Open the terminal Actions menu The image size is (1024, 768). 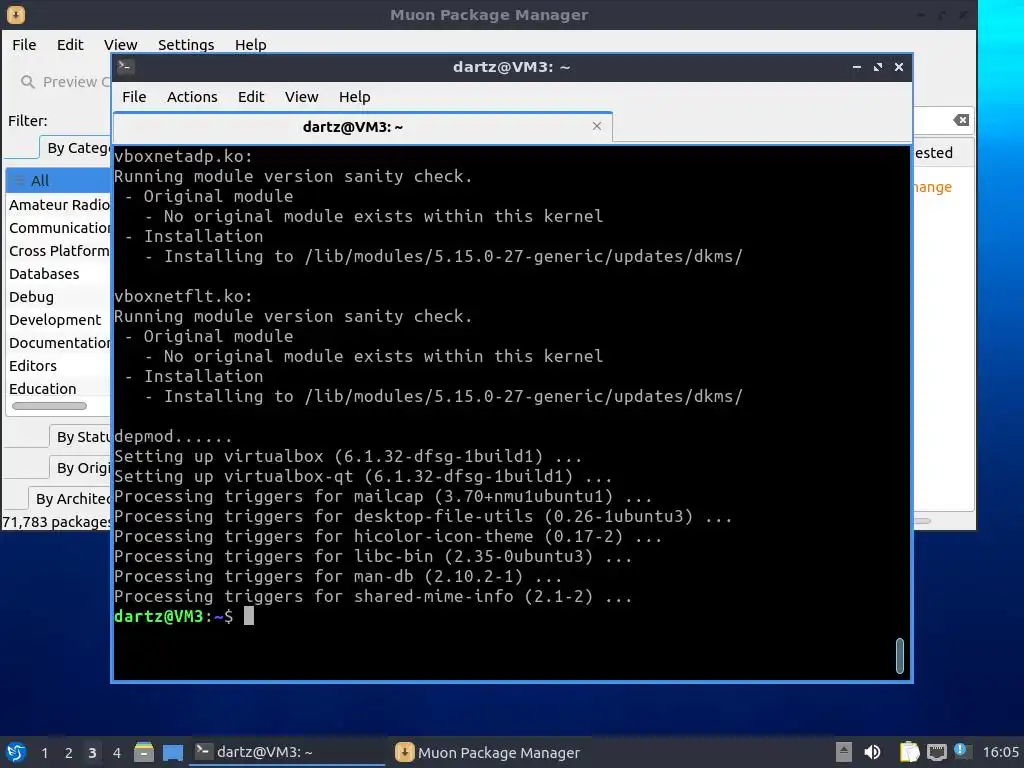coord(192,97)
